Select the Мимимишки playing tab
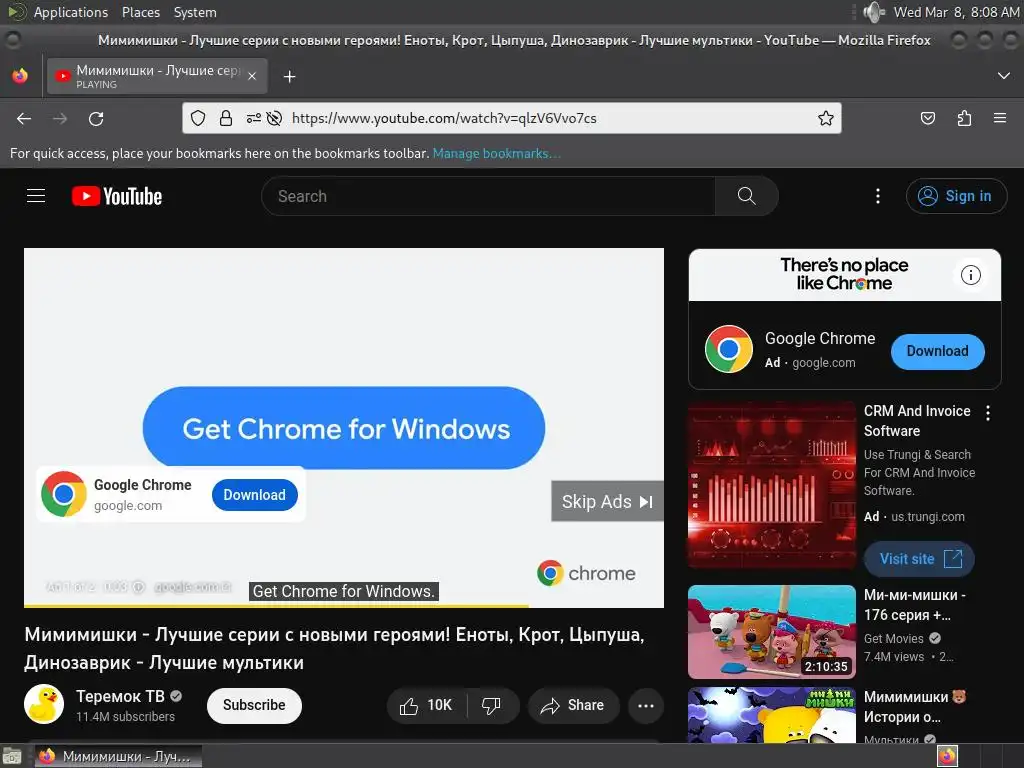The height and width of the screenshot is (768, 1024). [x=157, y=76]
